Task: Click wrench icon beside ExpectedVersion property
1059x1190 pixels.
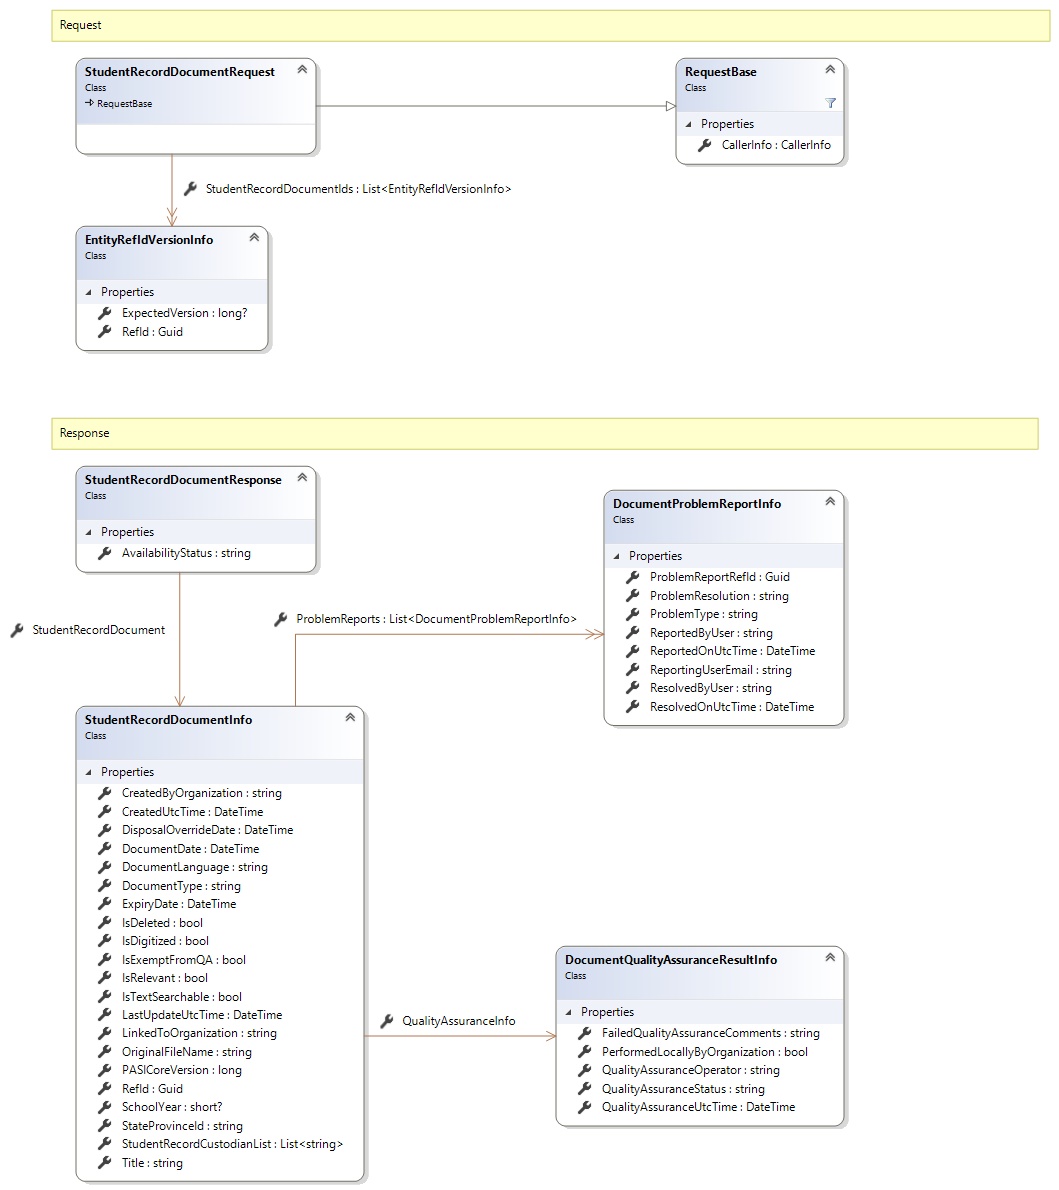Action: pos(104,313)
